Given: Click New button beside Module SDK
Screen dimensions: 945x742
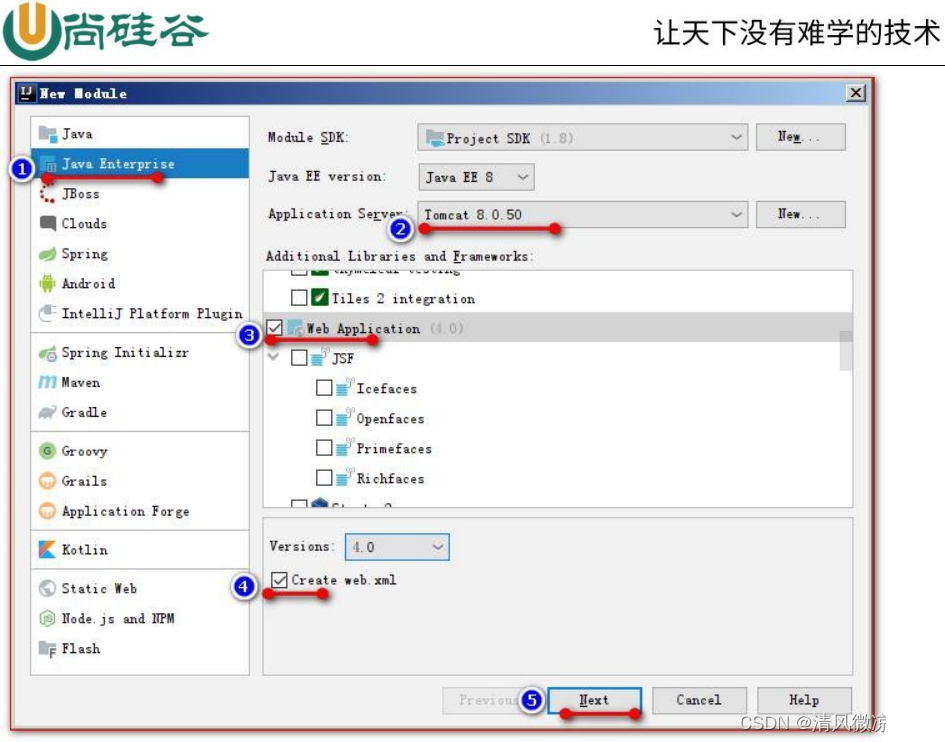Looking at the screenshot, I should click(x=800, y=137).
